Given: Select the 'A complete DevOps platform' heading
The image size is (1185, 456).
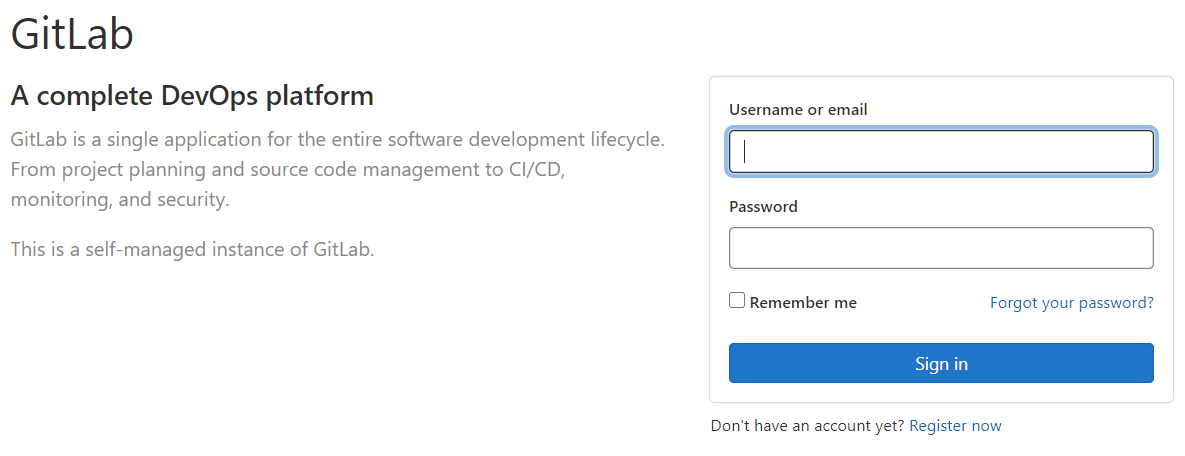Looking at the screenshot, I should [x=192, y=96].
